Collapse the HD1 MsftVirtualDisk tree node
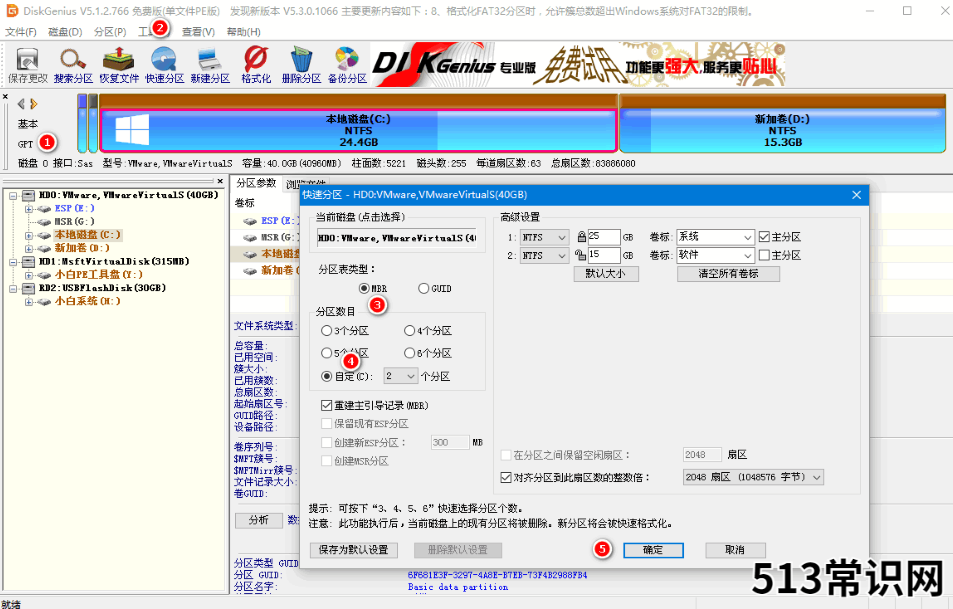This screenshot has height=609, width=953. pos(13,262)
